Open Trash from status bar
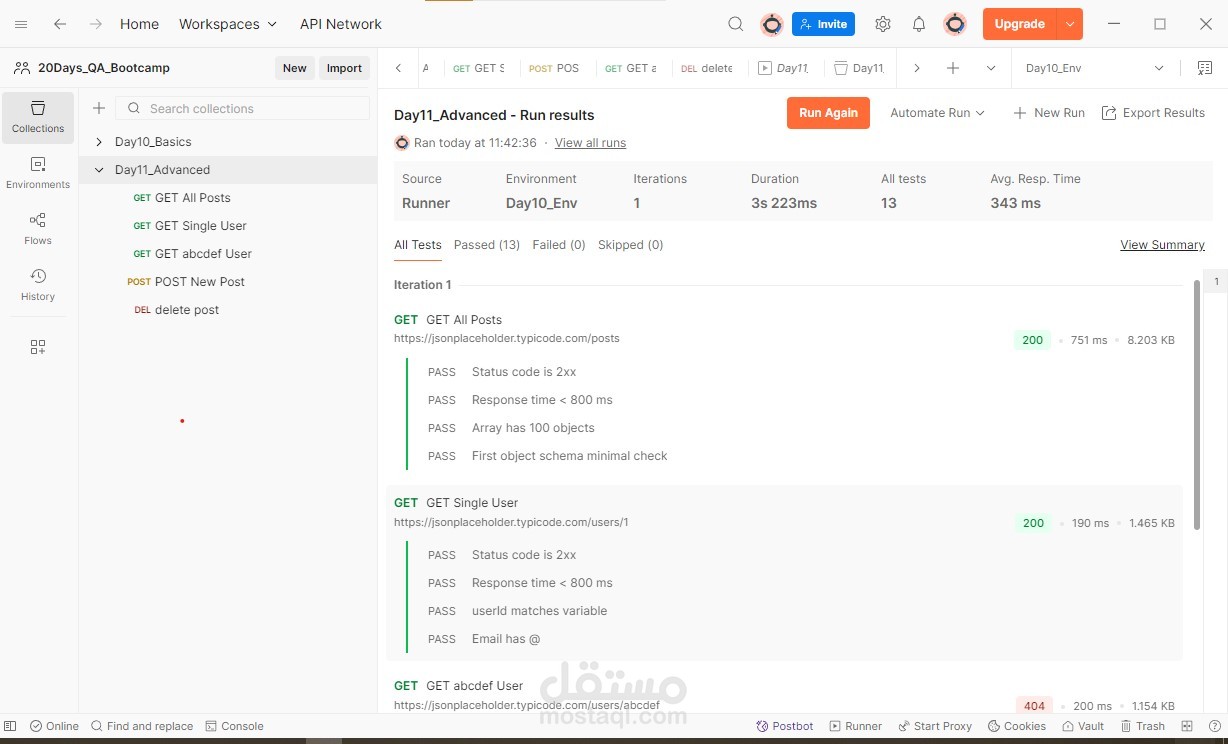The height and width of the screenshot is (744, 1228). [1143, 726]
